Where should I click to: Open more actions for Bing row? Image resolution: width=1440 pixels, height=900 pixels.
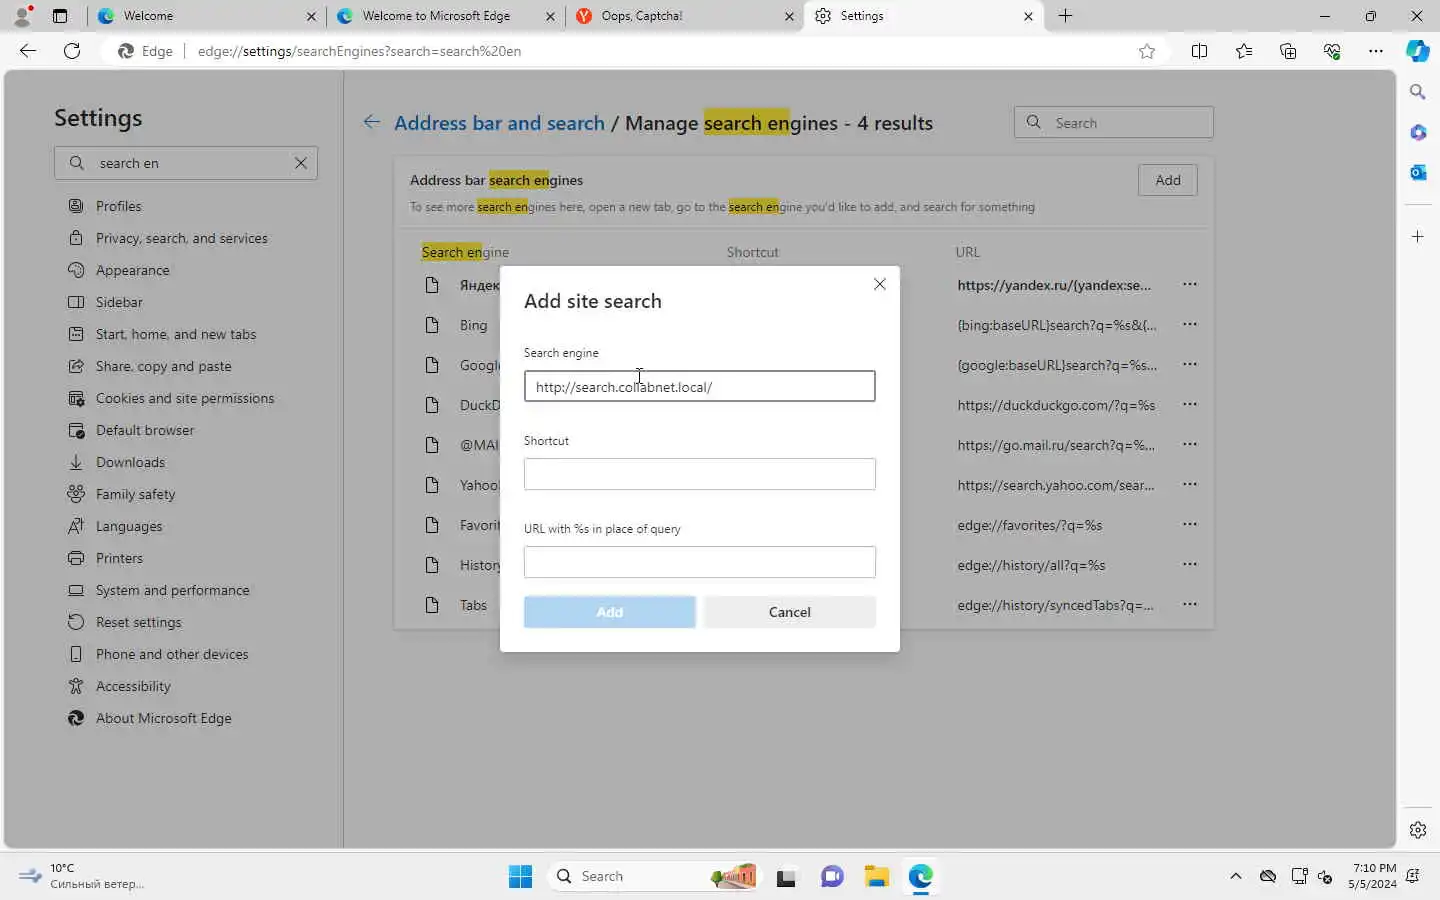pyautogui.click(x=1189, y=324)
